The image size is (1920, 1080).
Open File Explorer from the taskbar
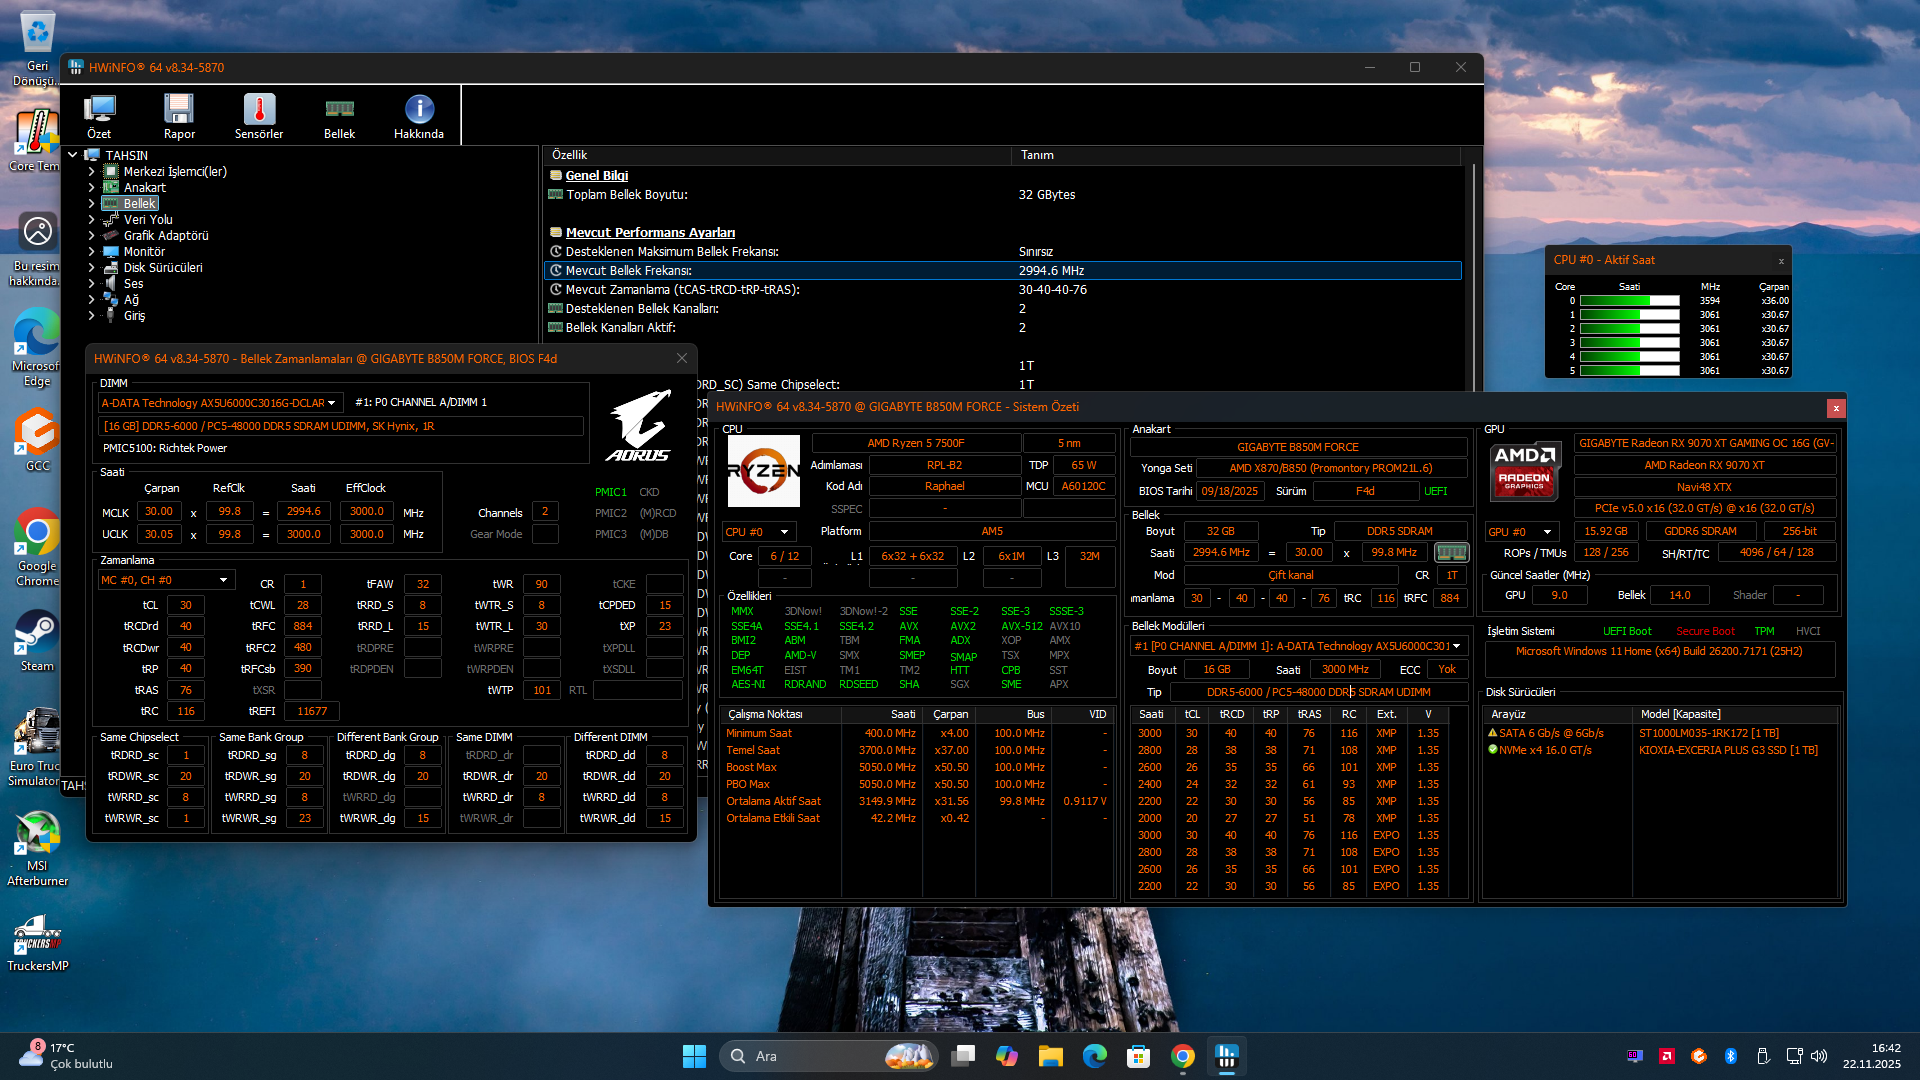[x=1051, y=1056]
